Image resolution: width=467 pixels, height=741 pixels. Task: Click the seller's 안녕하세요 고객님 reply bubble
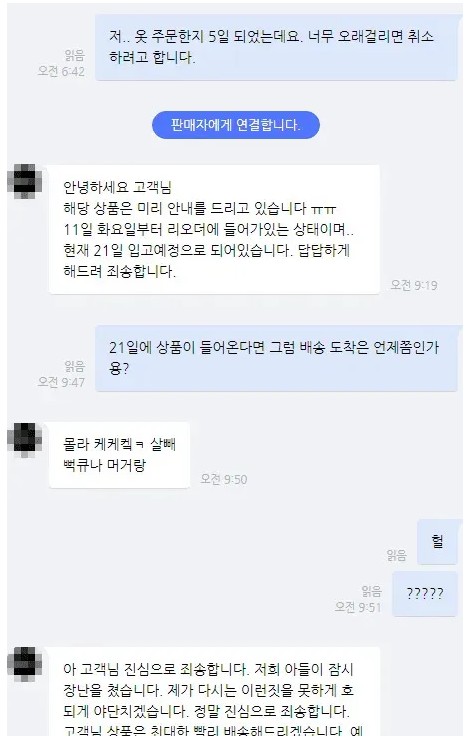(214, 229)
